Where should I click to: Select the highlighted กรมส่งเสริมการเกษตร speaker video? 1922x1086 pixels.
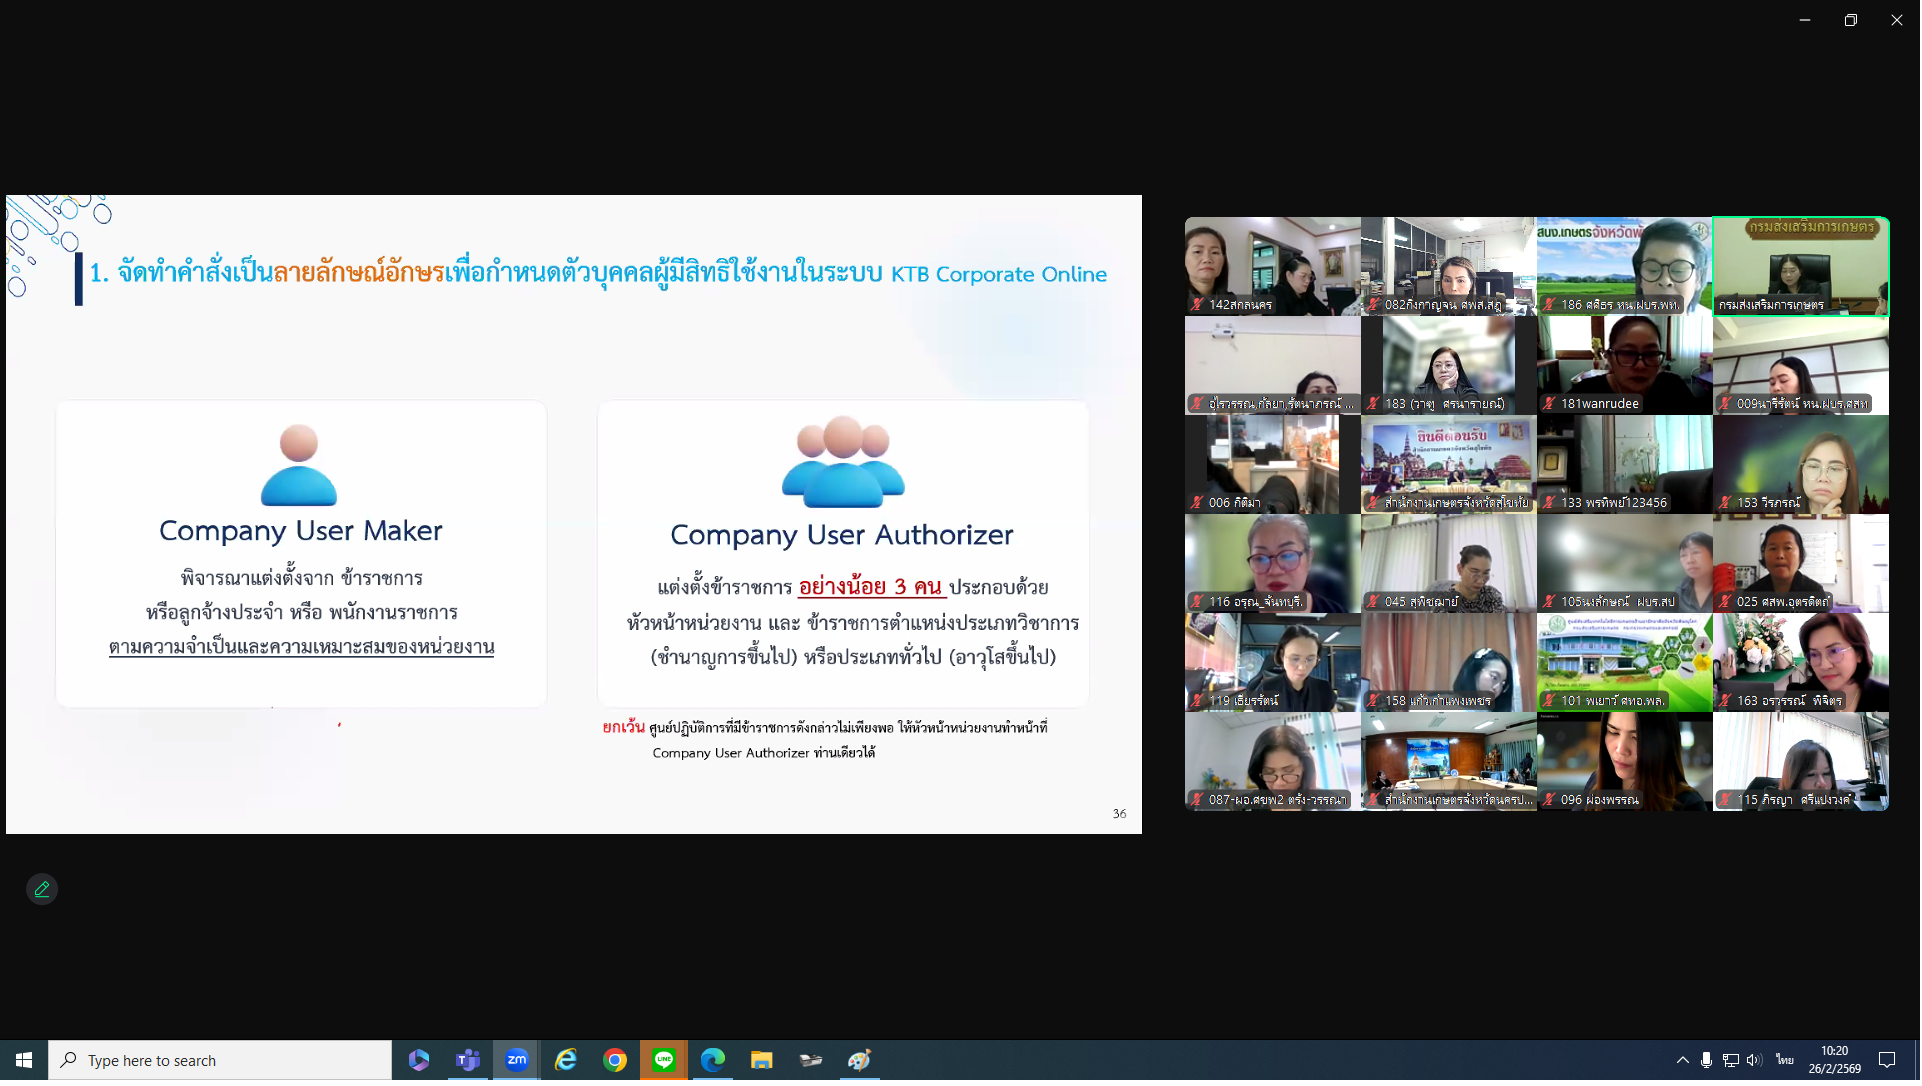(x=1801, y=266)
